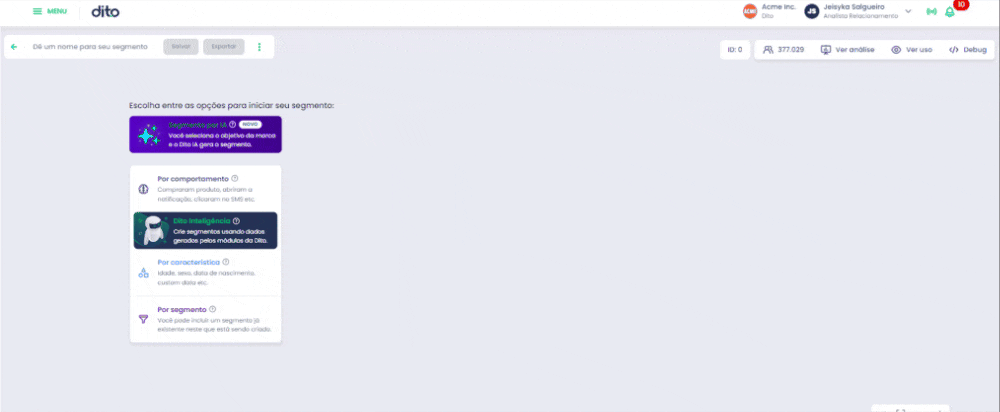The image size is (1000, 412).
Task: Click the help icon next to Por segmento
Action: click(x=212, y=309)
